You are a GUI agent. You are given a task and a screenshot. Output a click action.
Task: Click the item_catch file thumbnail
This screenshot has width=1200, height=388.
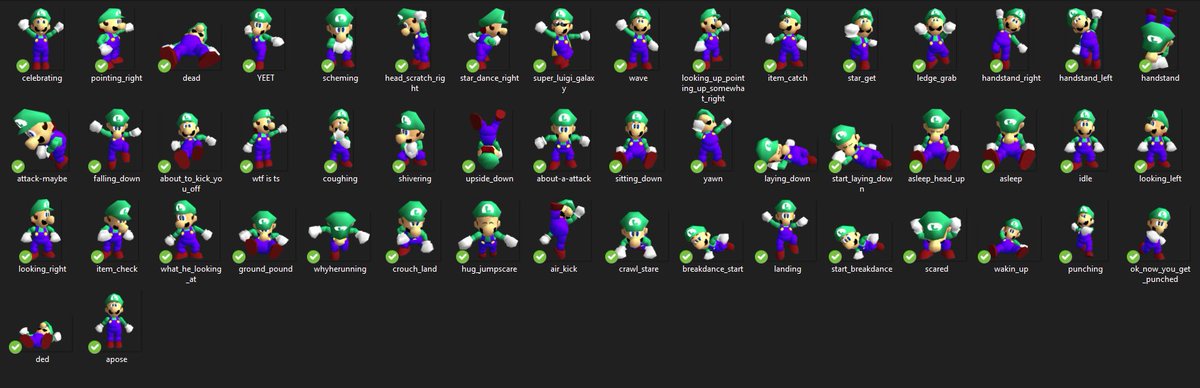point(788,39)
